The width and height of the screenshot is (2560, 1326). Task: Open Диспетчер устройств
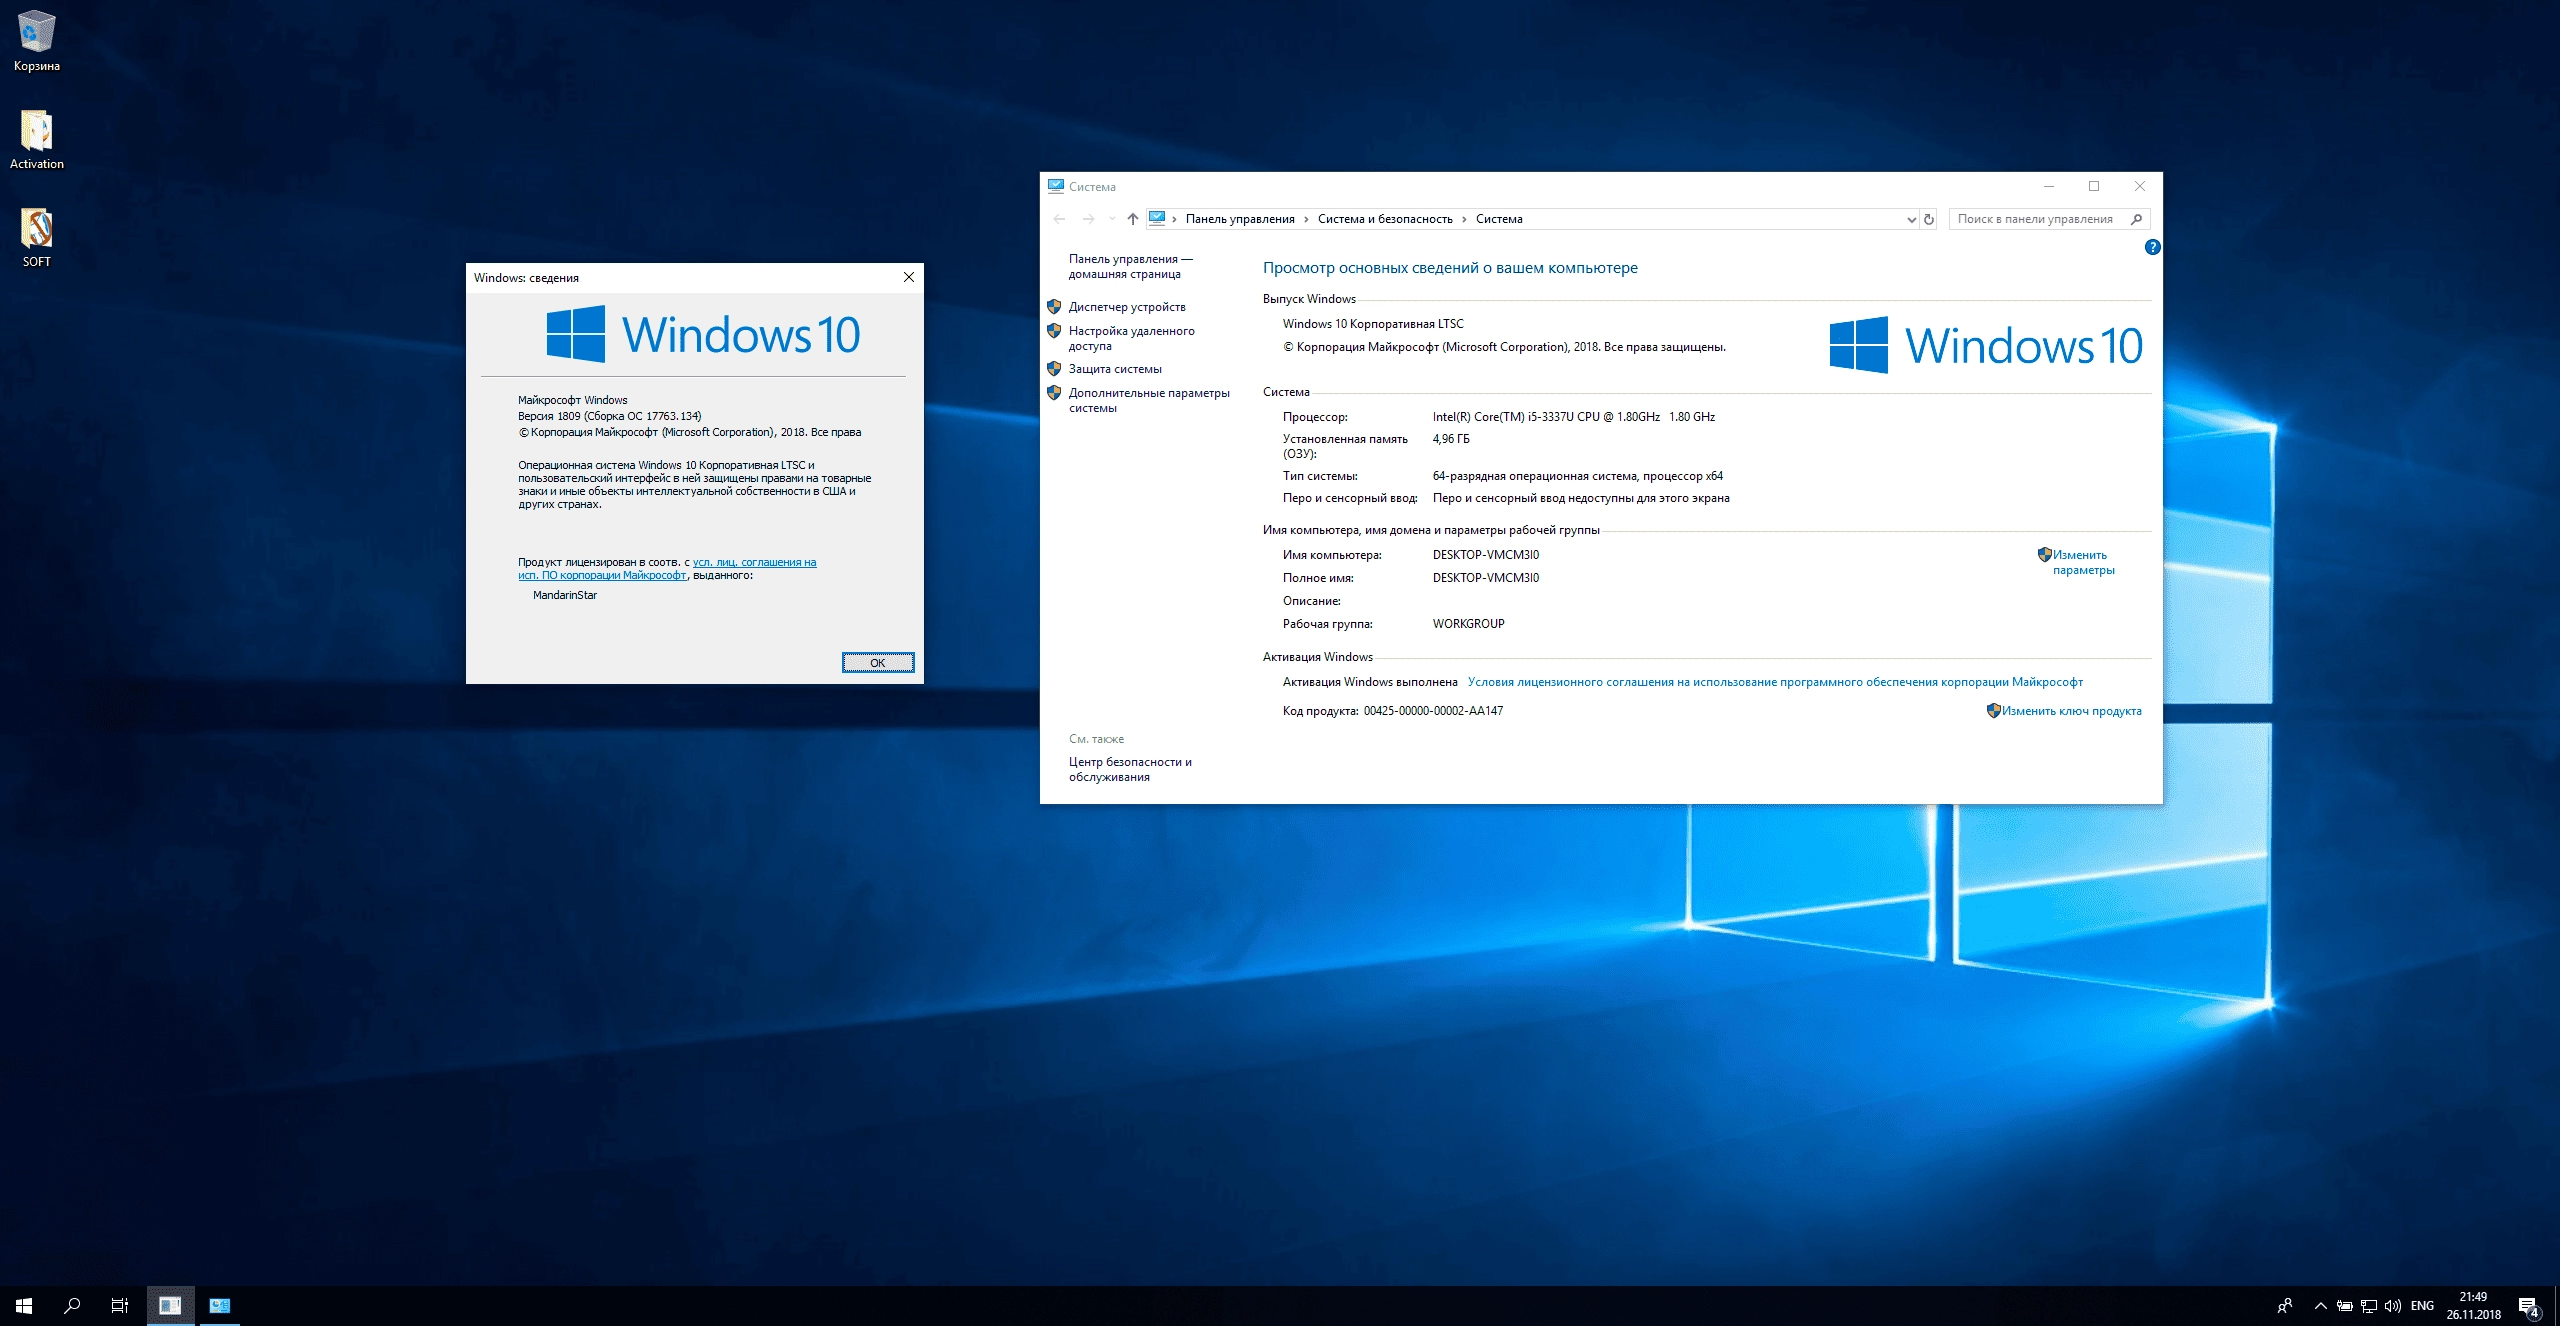(x=1127, y=307)
